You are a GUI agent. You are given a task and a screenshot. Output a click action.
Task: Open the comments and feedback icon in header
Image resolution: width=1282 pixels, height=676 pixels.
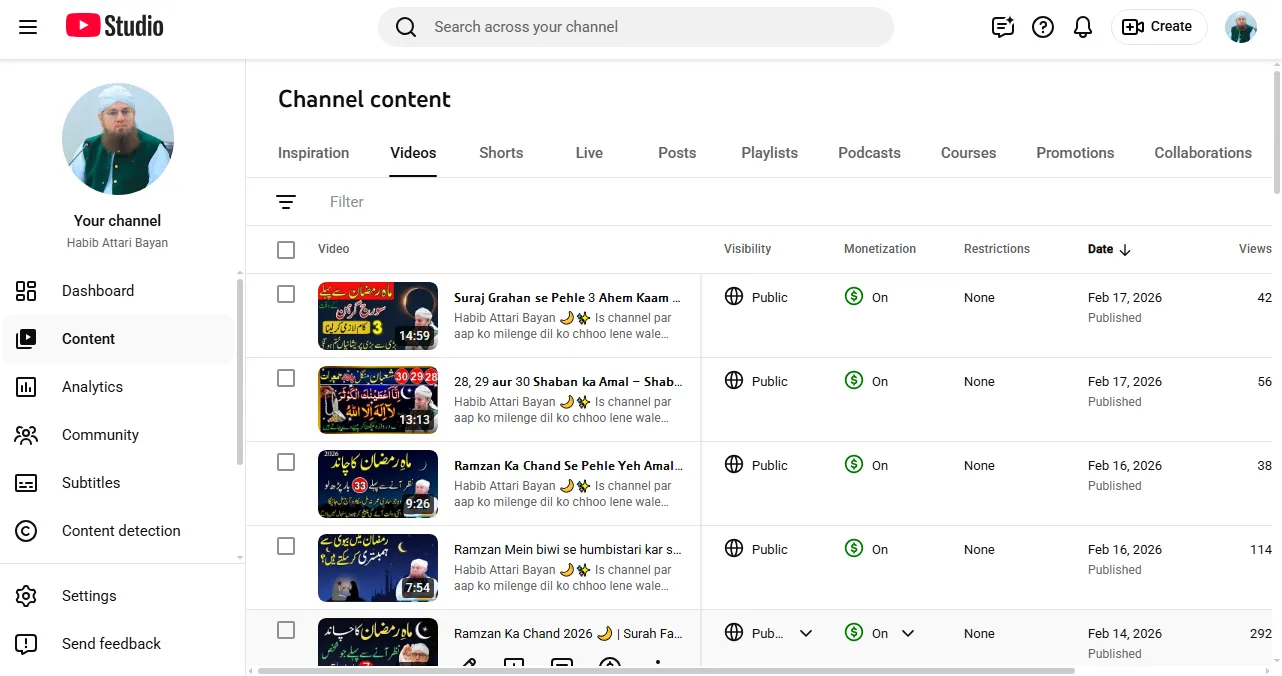(x=1003, y=27)
